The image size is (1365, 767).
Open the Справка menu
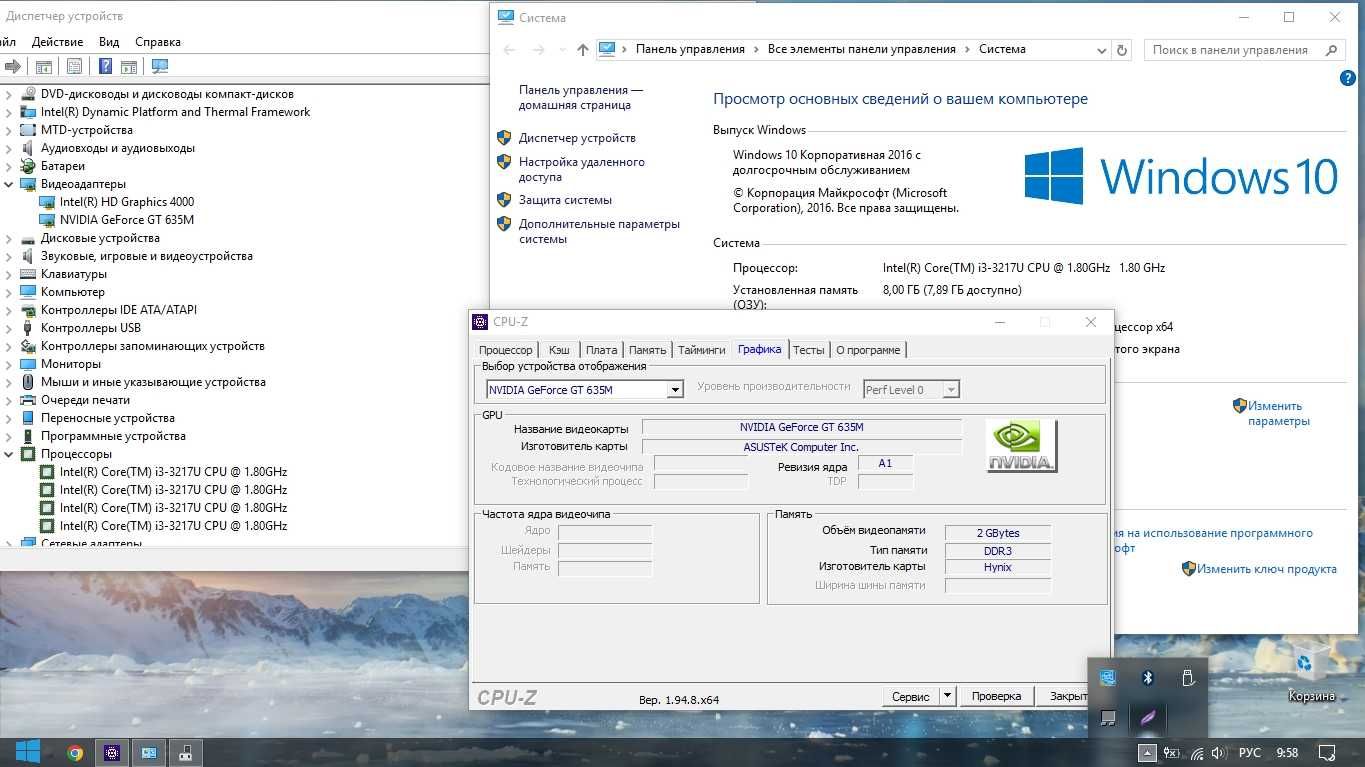[158, 42]
